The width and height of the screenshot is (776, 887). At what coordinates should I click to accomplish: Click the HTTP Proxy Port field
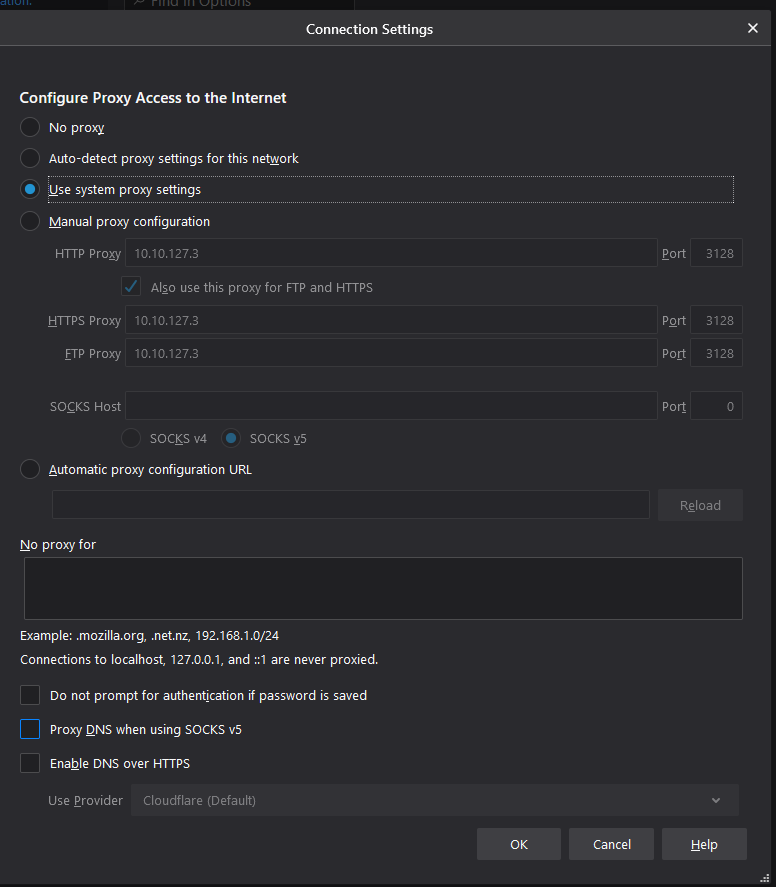[716, 254]
